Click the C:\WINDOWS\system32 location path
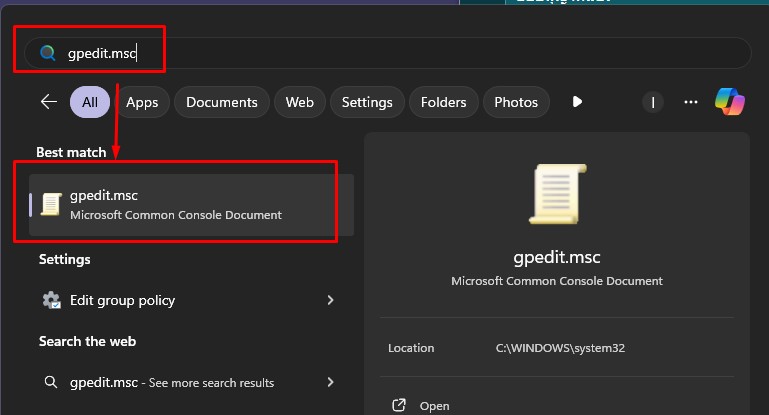This screenshot has width=769, height=415. coord(560,348)
